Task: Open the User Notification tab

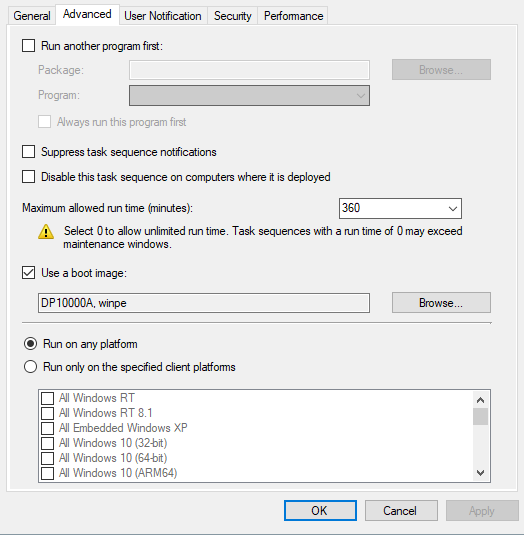Action: (163, 16)
